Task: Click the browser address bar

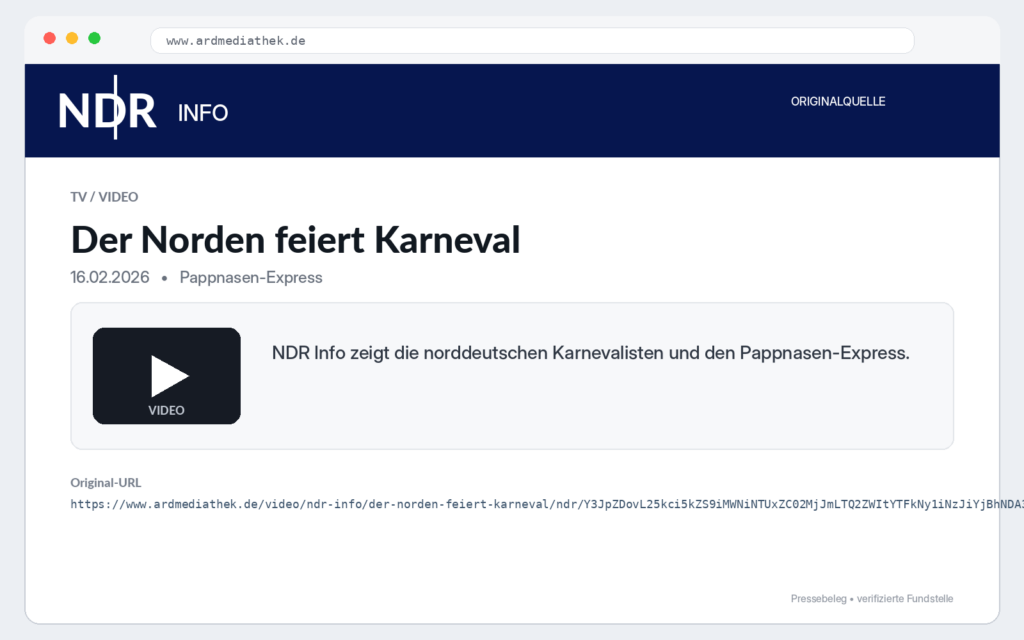Action: [x=532, y=40]
